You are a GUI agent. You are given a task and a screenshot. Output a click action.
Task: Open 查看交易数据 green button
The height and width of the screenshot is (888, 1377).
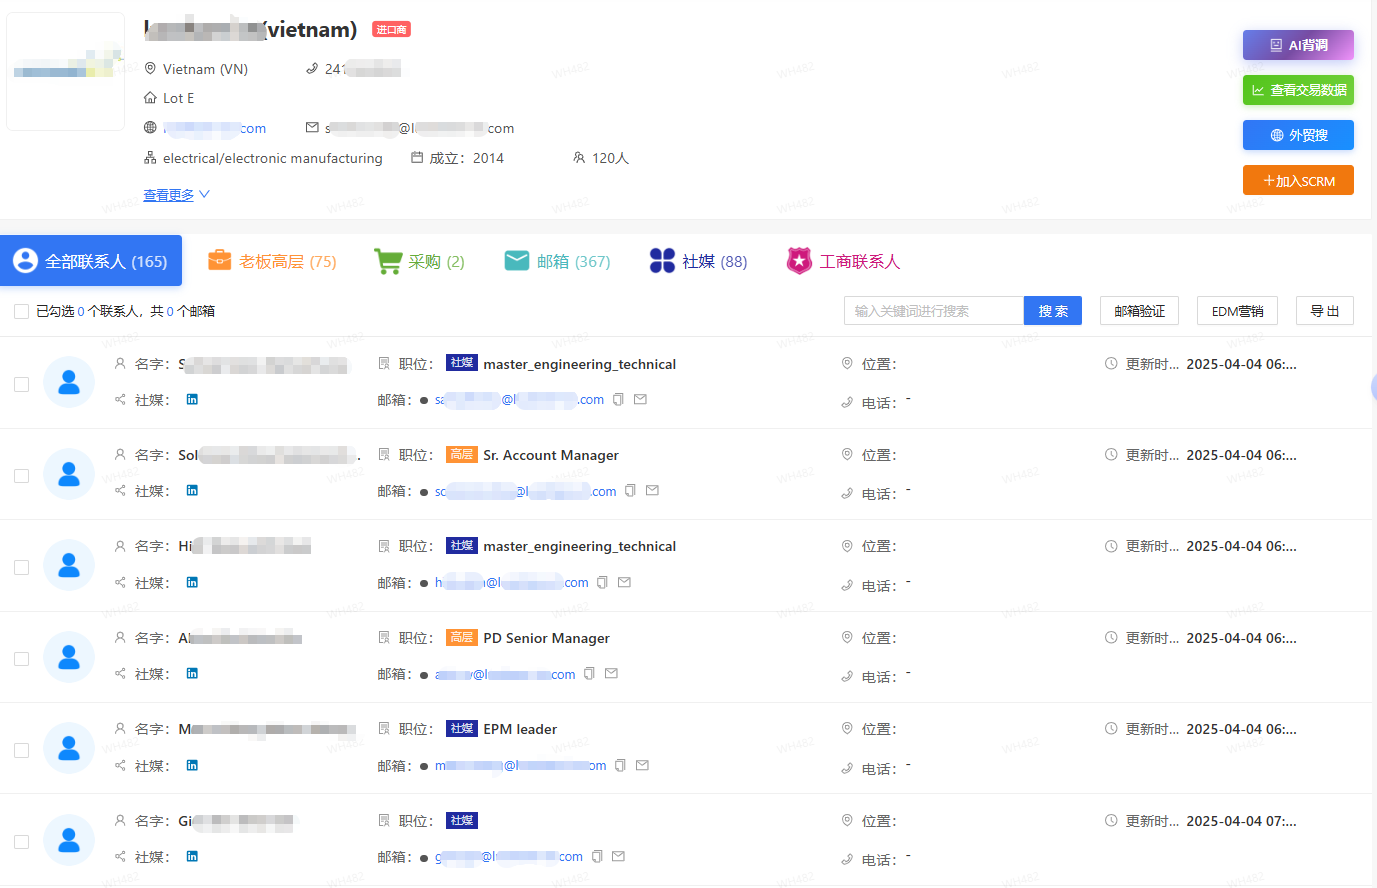1297,90
